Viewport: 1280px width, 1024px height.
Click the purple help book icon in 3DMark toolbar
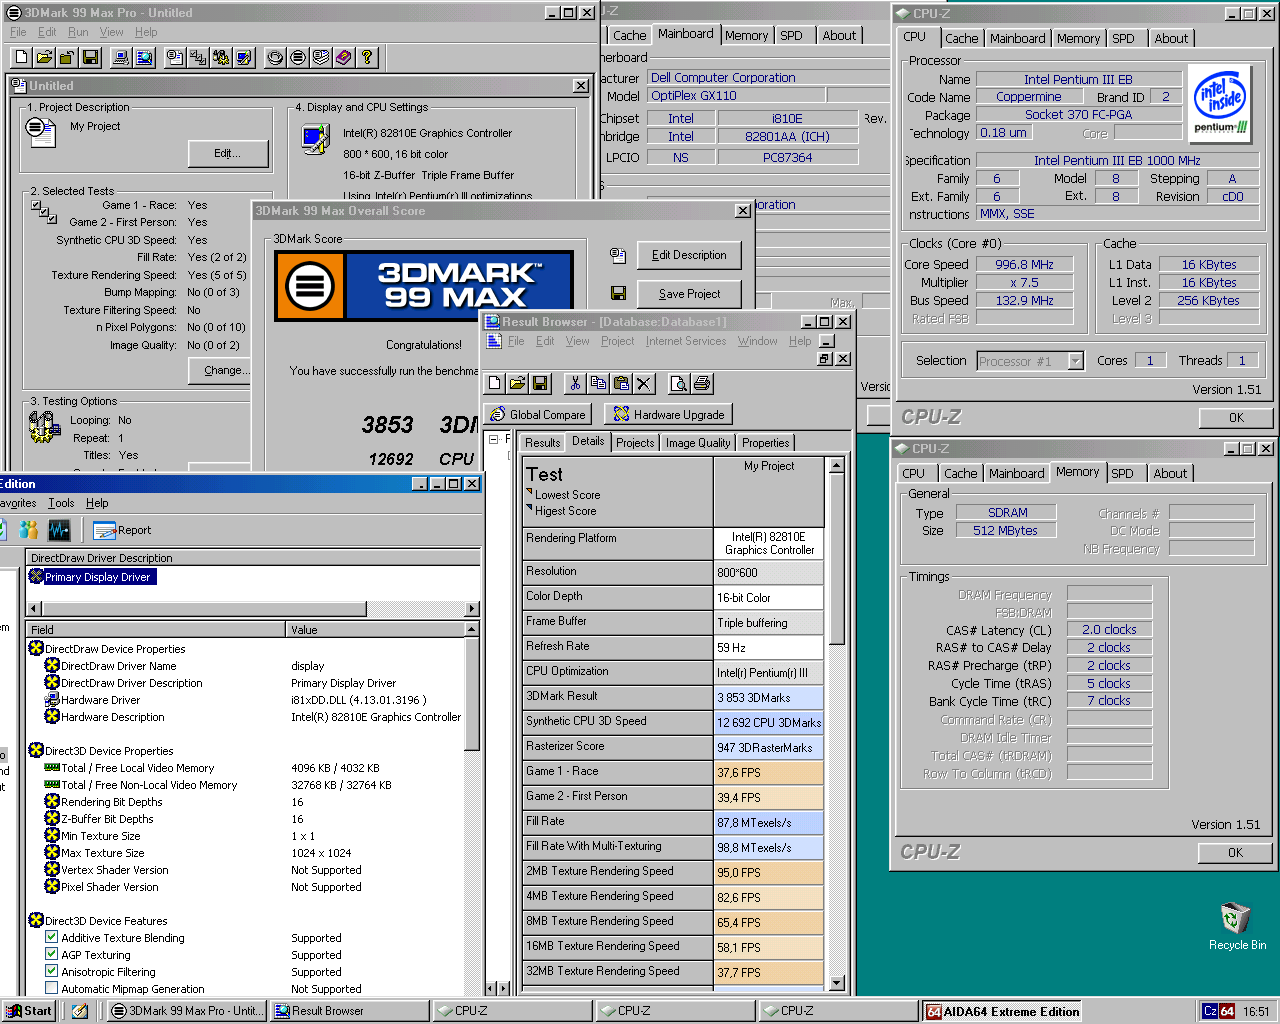(x=344, y=57)
